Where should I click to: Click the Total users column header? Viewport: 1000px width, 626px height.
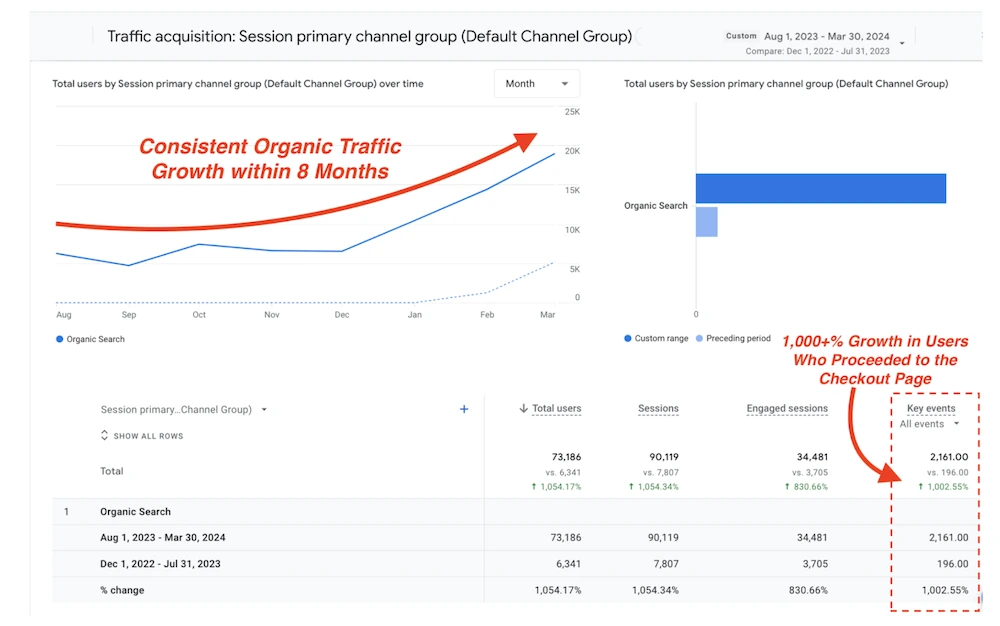click(x=555, y=408)
